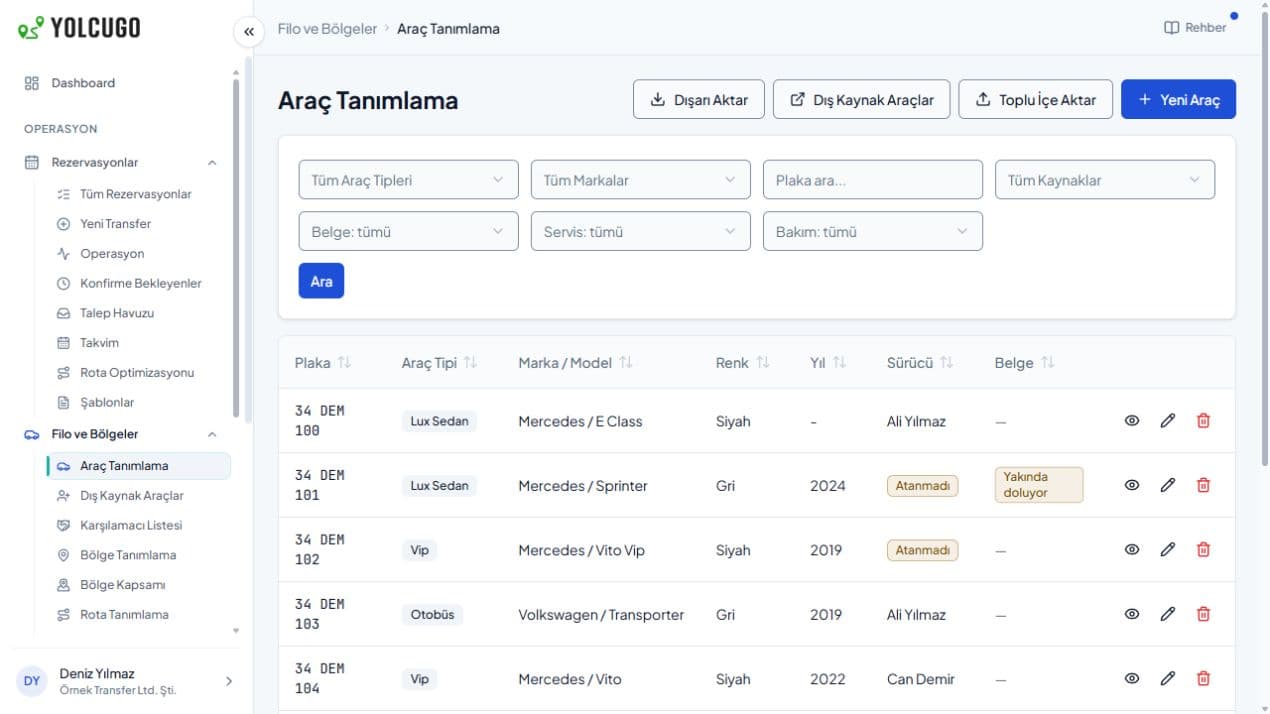Screen dimensions: 1270x714
Task: Sort table by Renk column
Action: [743, 363]
